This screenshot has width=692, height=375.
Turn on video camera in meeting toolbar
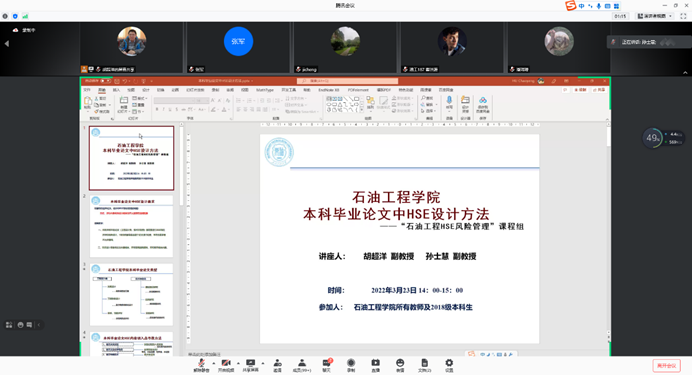pyautogui.click(x=226, y=365)
